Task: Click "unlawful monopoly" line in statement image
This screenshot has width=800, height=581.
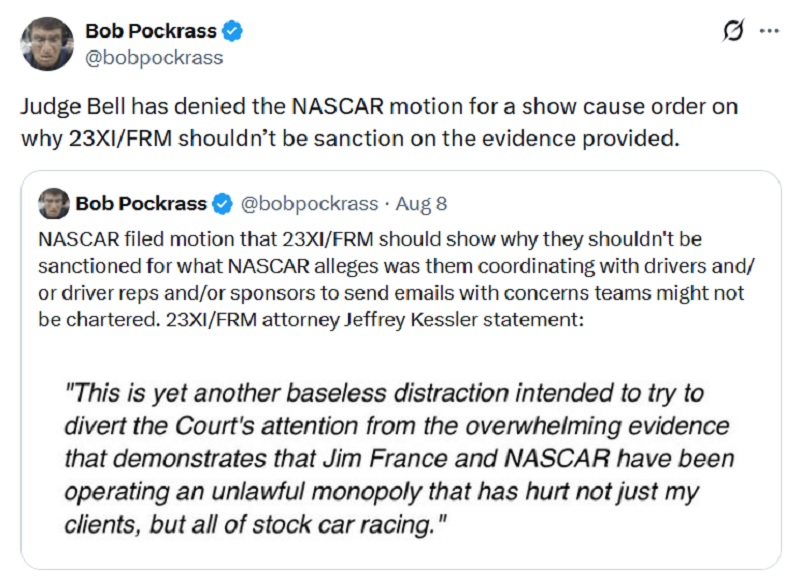Action: (382, 492)
